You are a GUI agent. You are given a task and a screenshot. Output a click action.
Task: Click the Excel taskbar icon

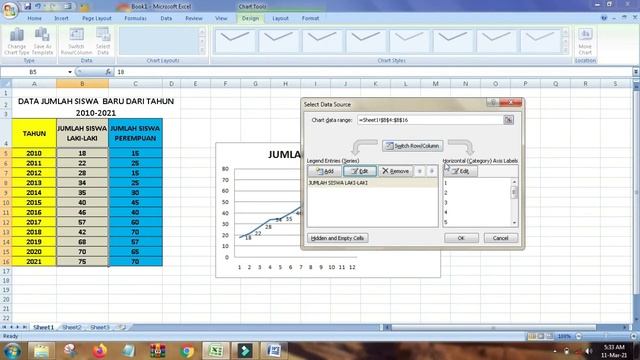(216, 351)
